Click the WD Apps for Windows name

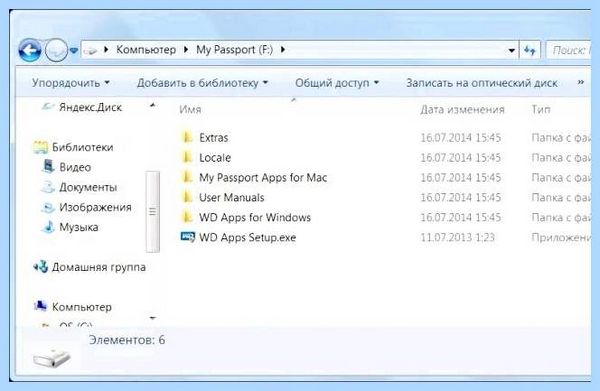(x=255, y=217)
